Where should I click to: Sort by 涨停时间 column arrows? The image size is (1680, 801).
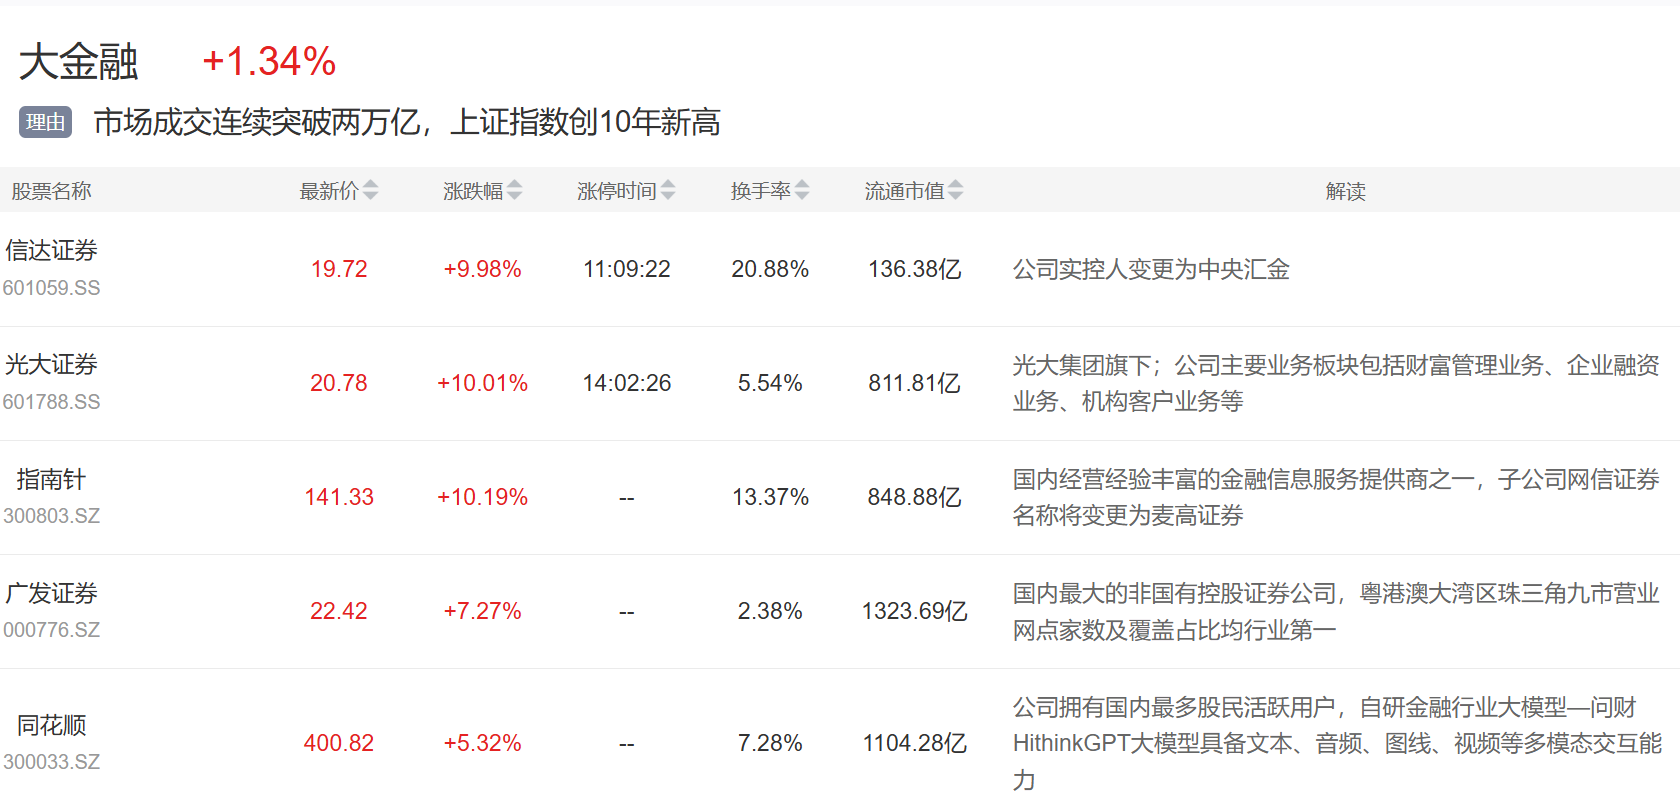pyautogui.click(x=668, y=190)
